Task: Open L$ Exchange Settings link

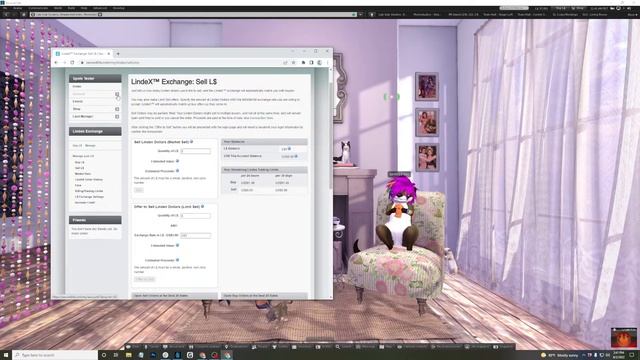Action: [x=89, y=196]
